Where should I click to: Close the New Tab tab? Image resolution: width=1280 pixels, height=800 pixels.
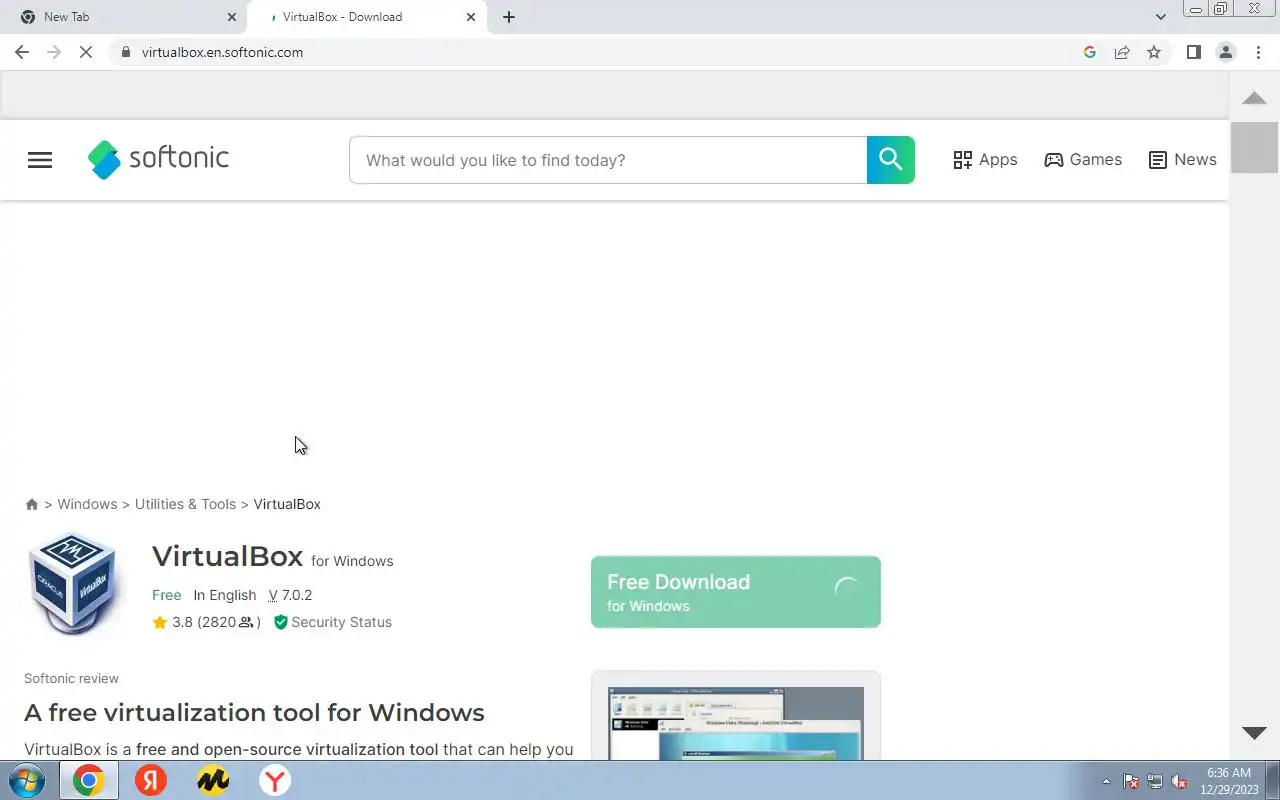[232, 17]
